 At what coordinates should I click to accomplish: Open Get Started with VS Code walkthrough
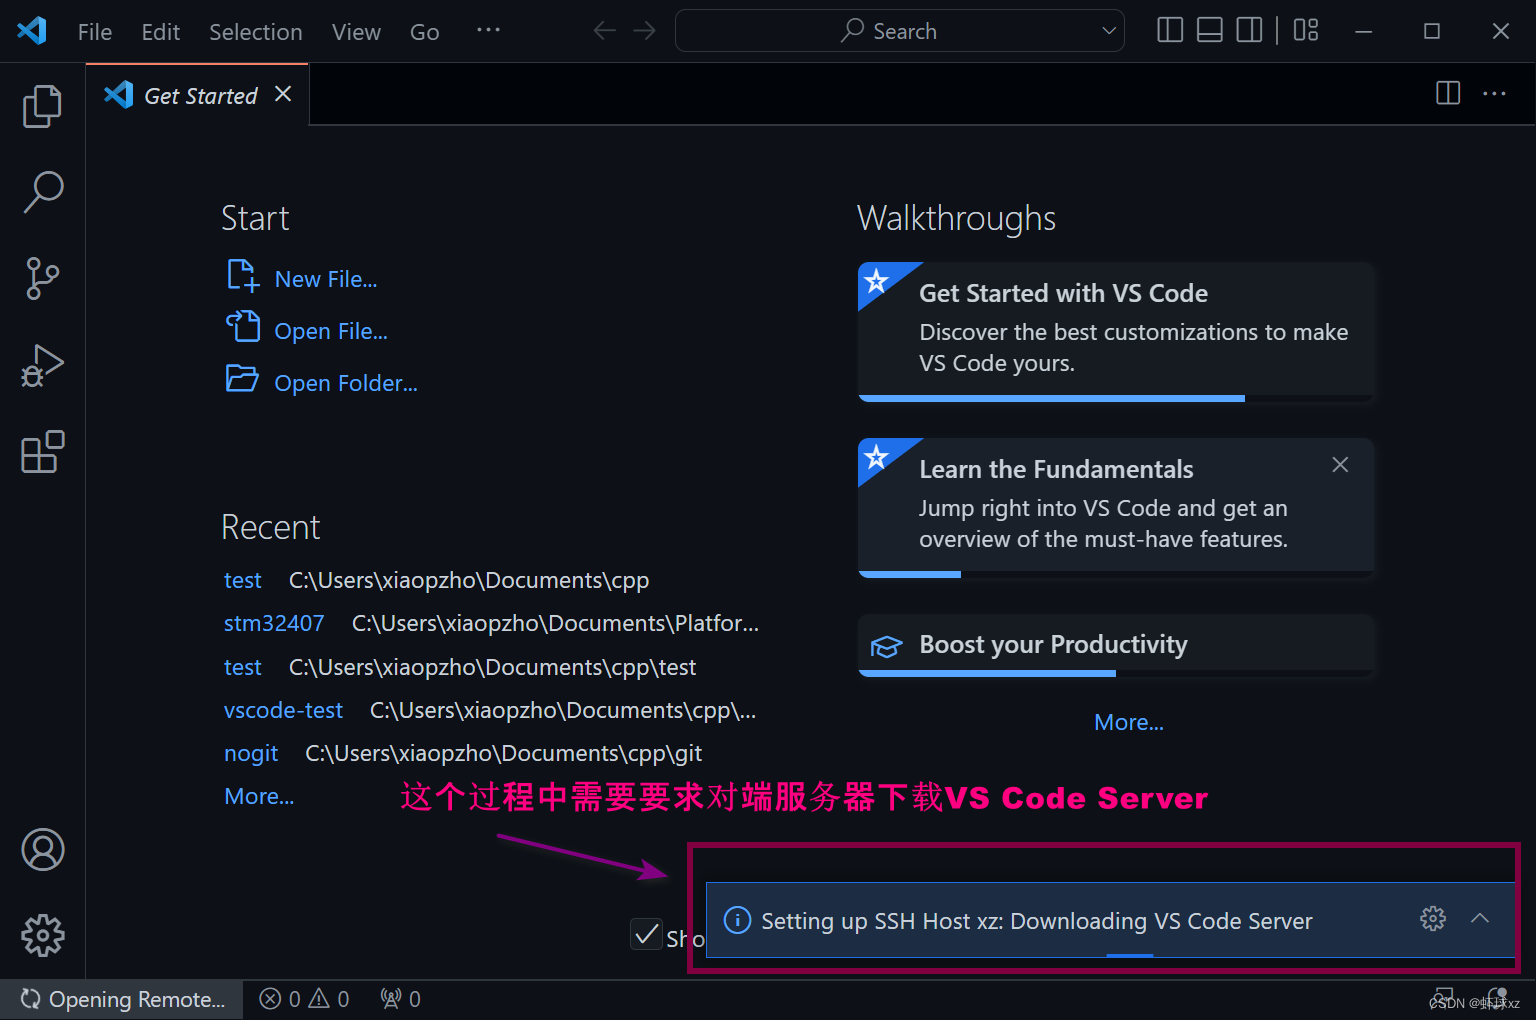(1116, 330)
